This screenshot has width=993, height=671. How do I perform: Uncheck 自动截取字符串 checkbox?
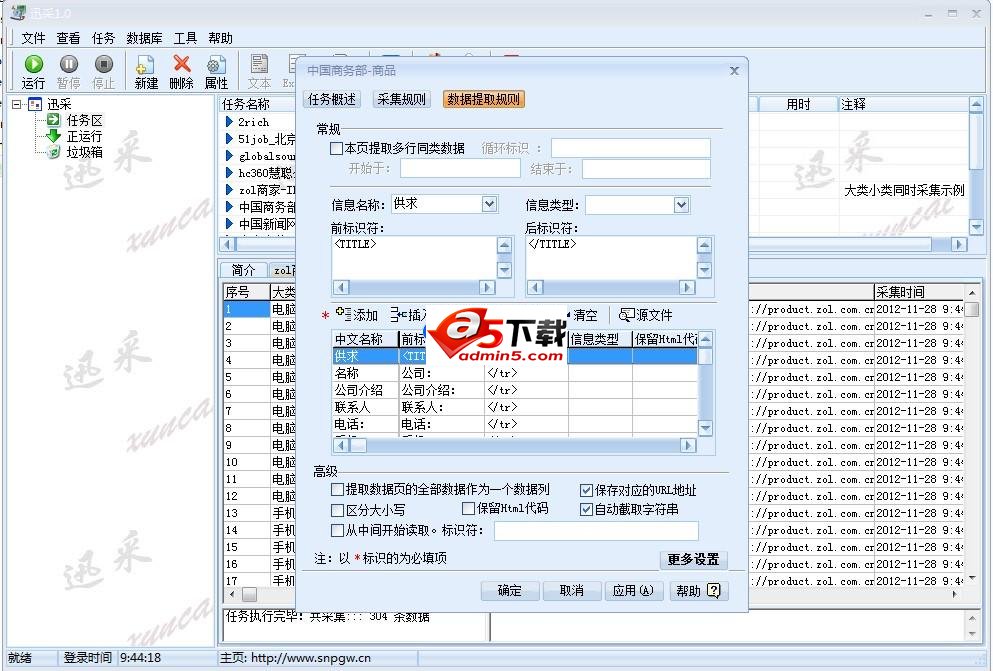[586, 509]
